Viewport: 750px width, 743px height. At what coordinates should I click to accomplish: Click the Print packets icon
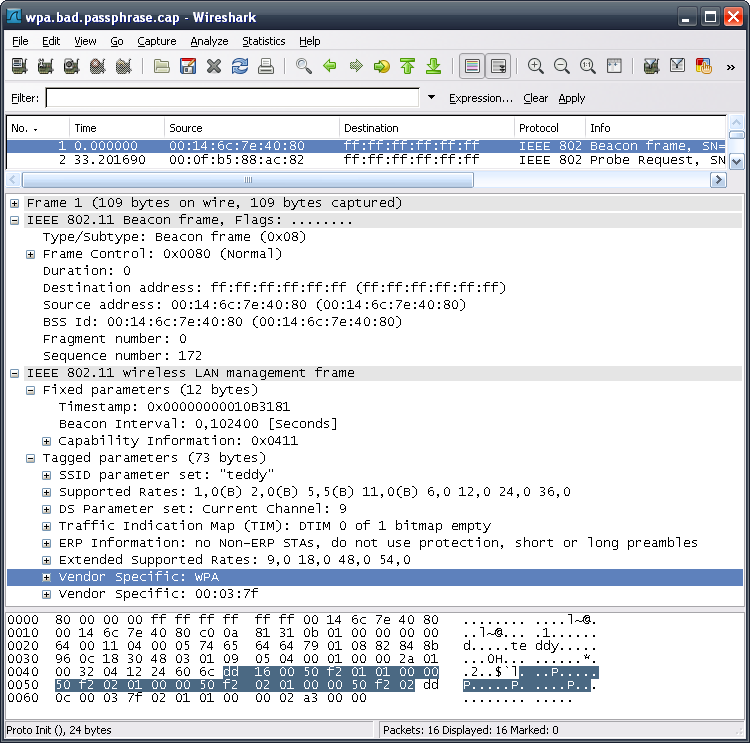click(x=266, y=66)
